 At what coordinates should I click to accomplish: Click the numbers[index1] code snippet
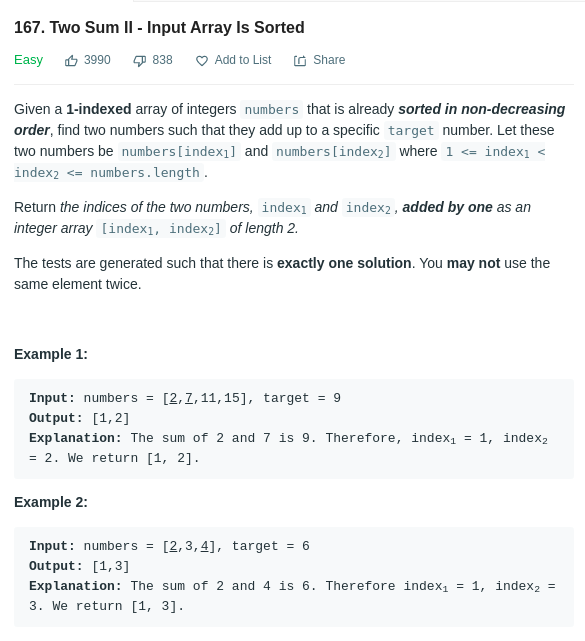179,152
